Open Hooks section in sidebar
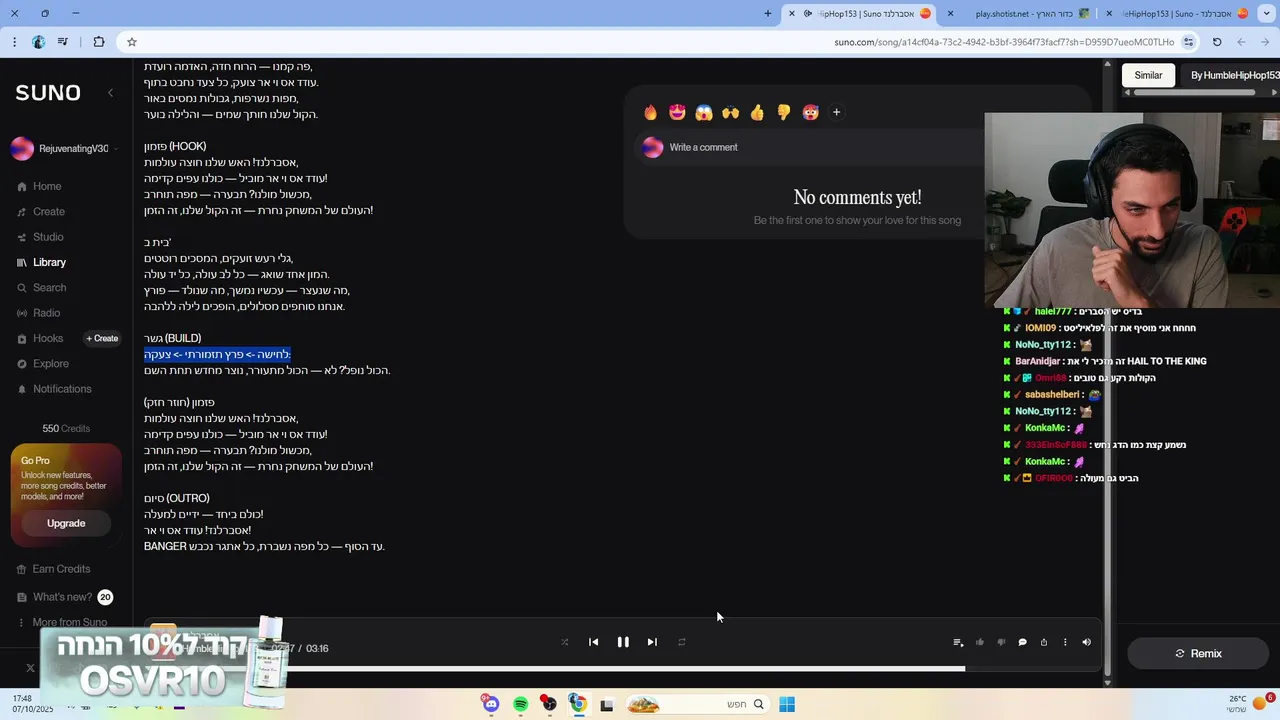Screen dimensions: 1280x720 click(x=40, y=338)
